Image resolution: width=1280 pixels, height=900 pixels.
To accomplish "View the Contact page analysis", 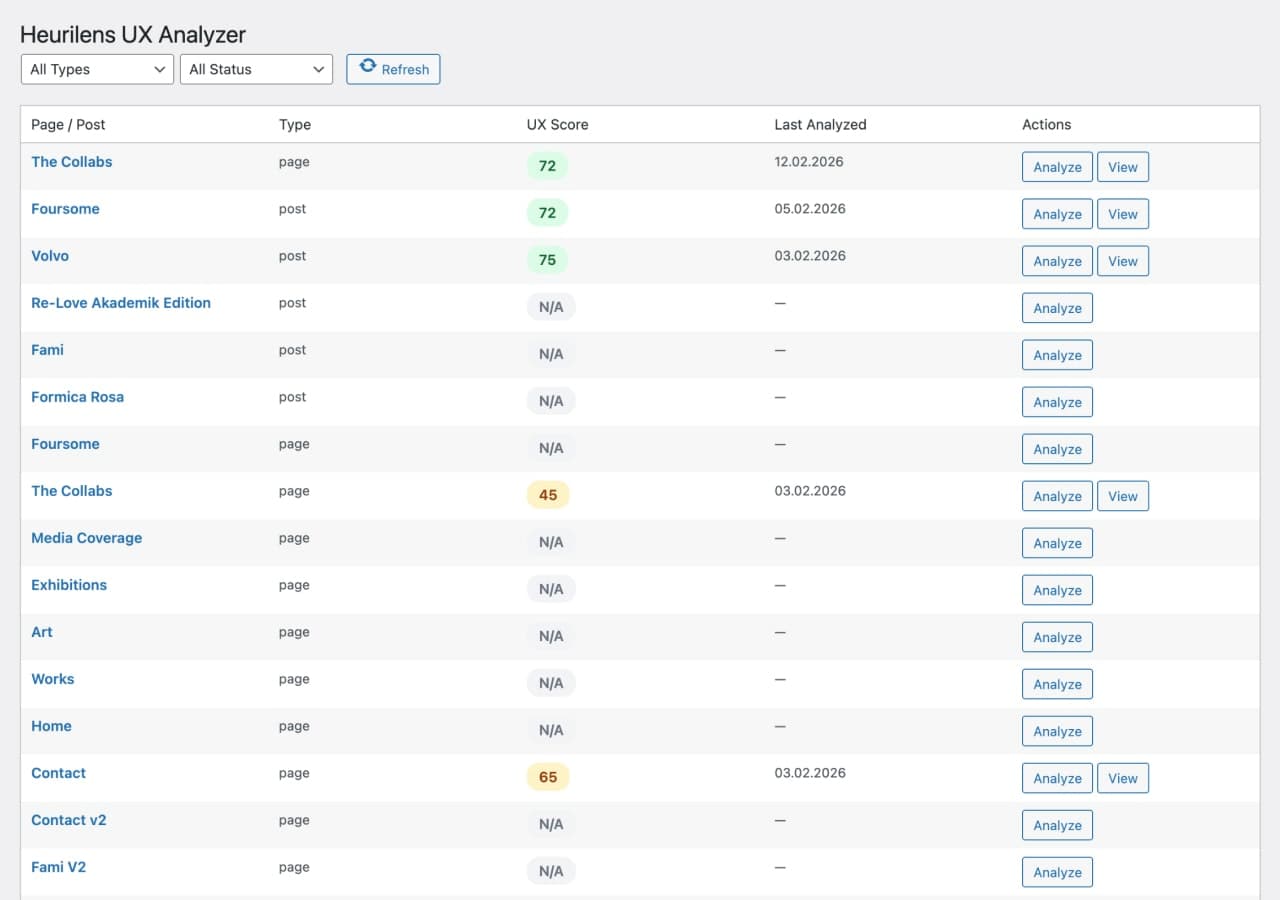I will 1122,778.
